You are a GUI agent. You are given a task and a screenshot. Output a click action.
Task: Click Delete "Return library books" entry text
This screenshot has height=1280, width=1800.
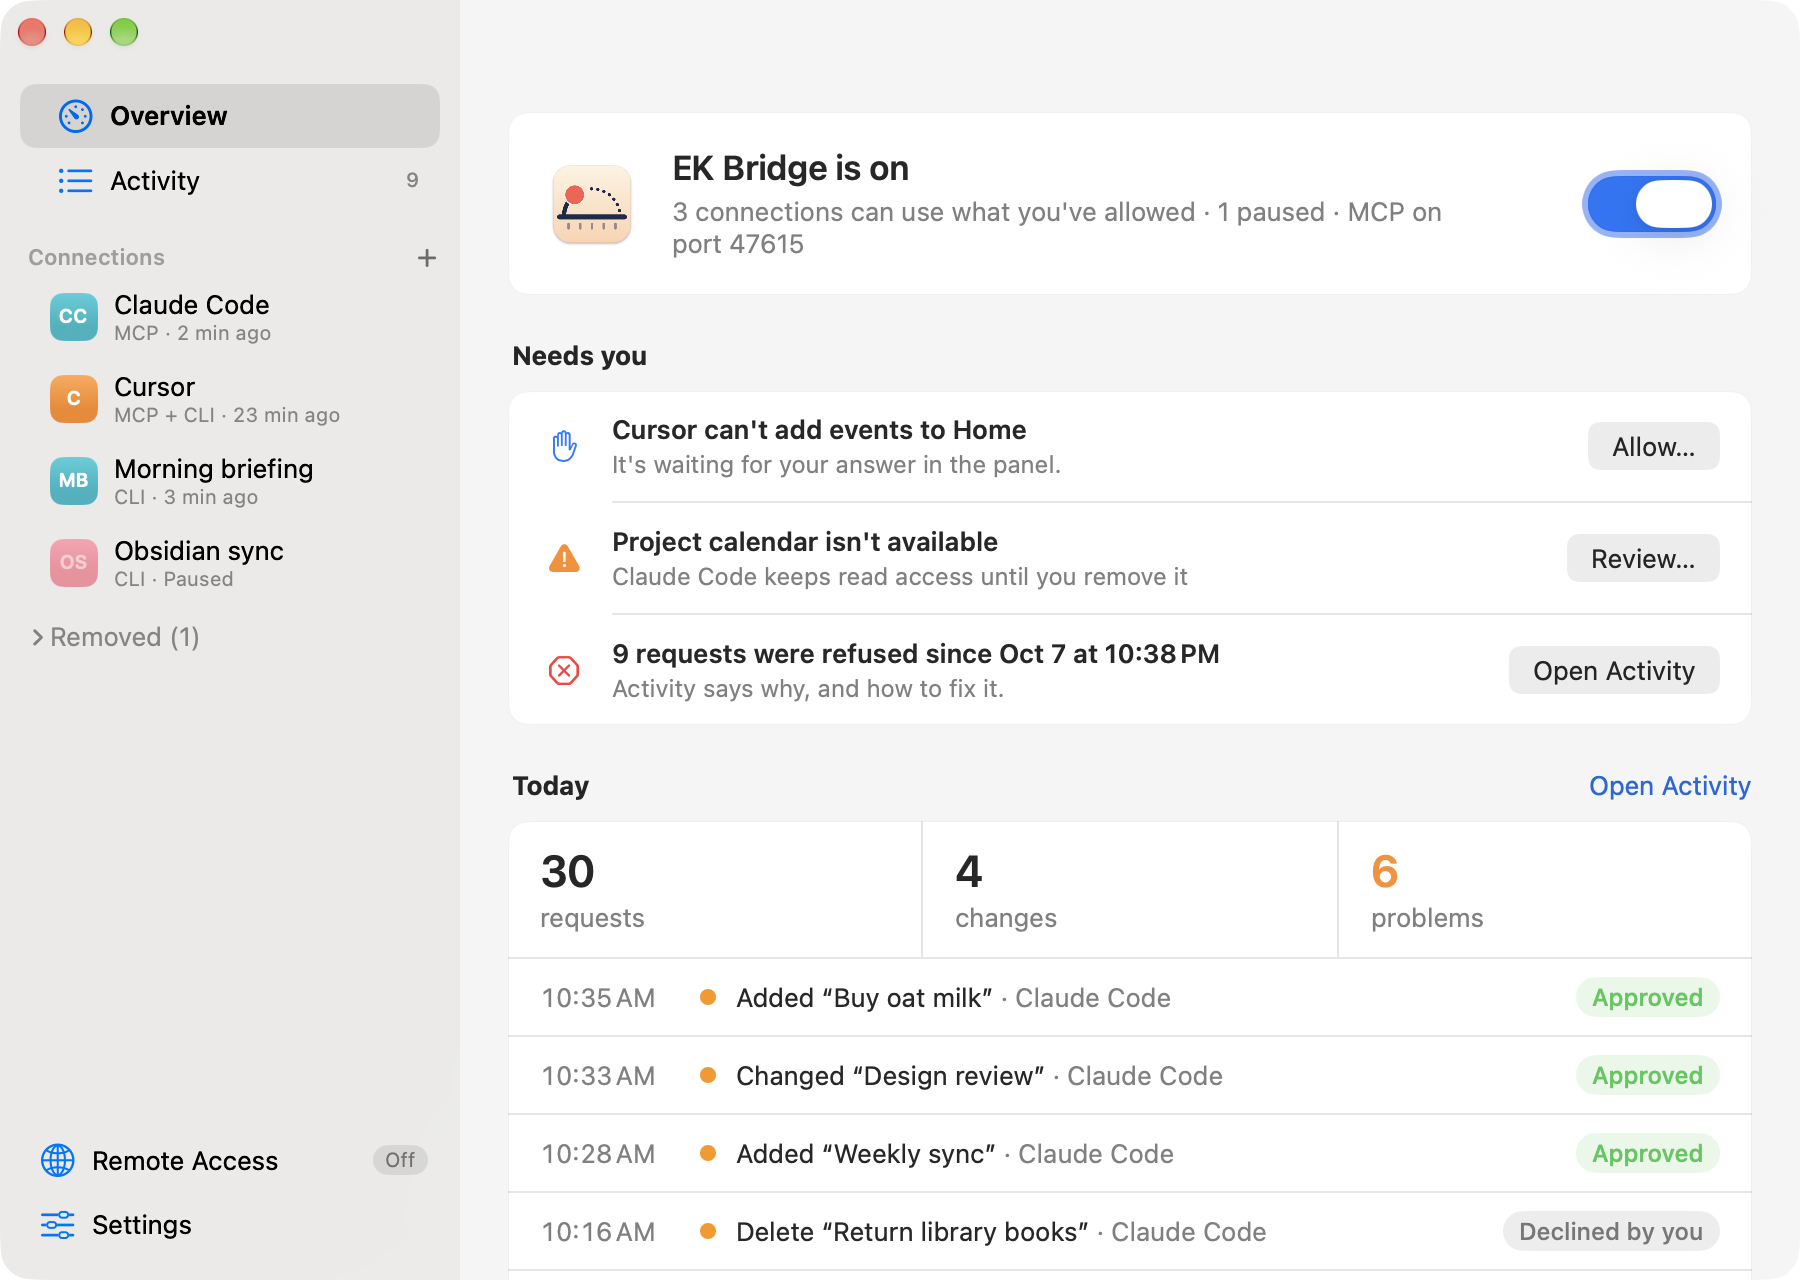[912, 1232]
